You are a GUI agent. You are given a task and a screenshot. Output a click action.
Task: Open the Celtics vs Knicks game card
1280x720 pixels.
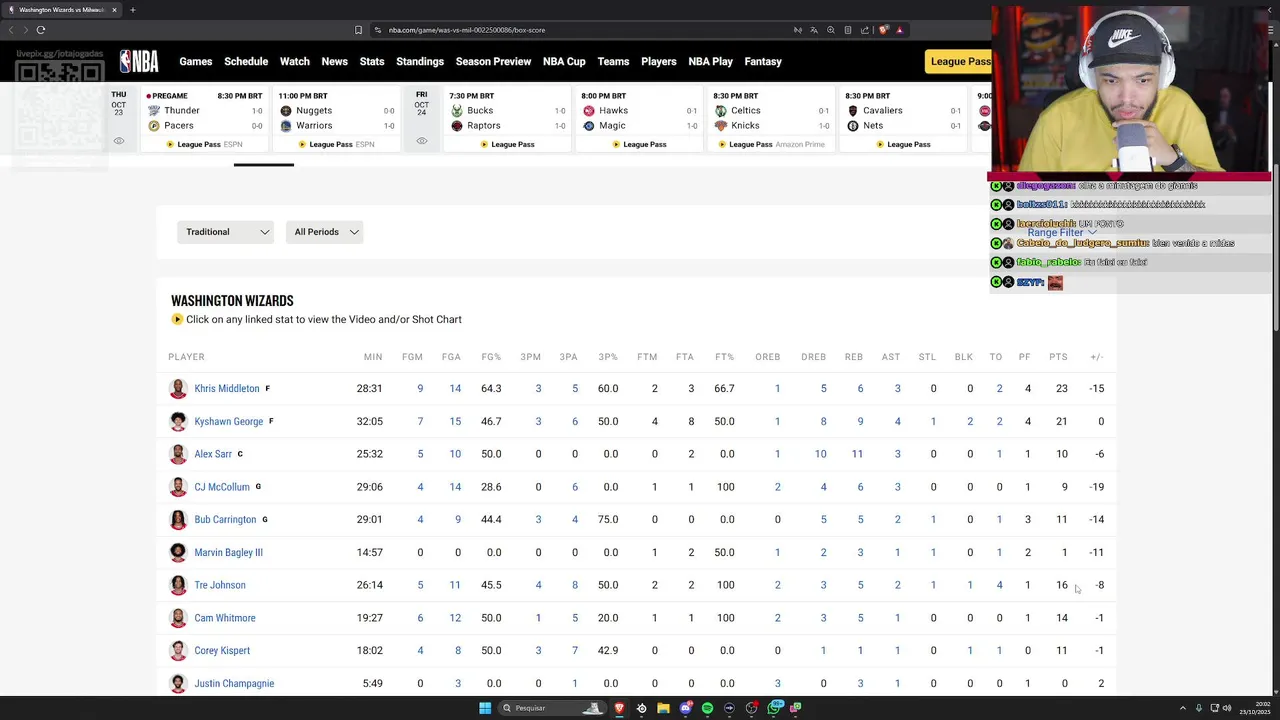tap(771, 120)
